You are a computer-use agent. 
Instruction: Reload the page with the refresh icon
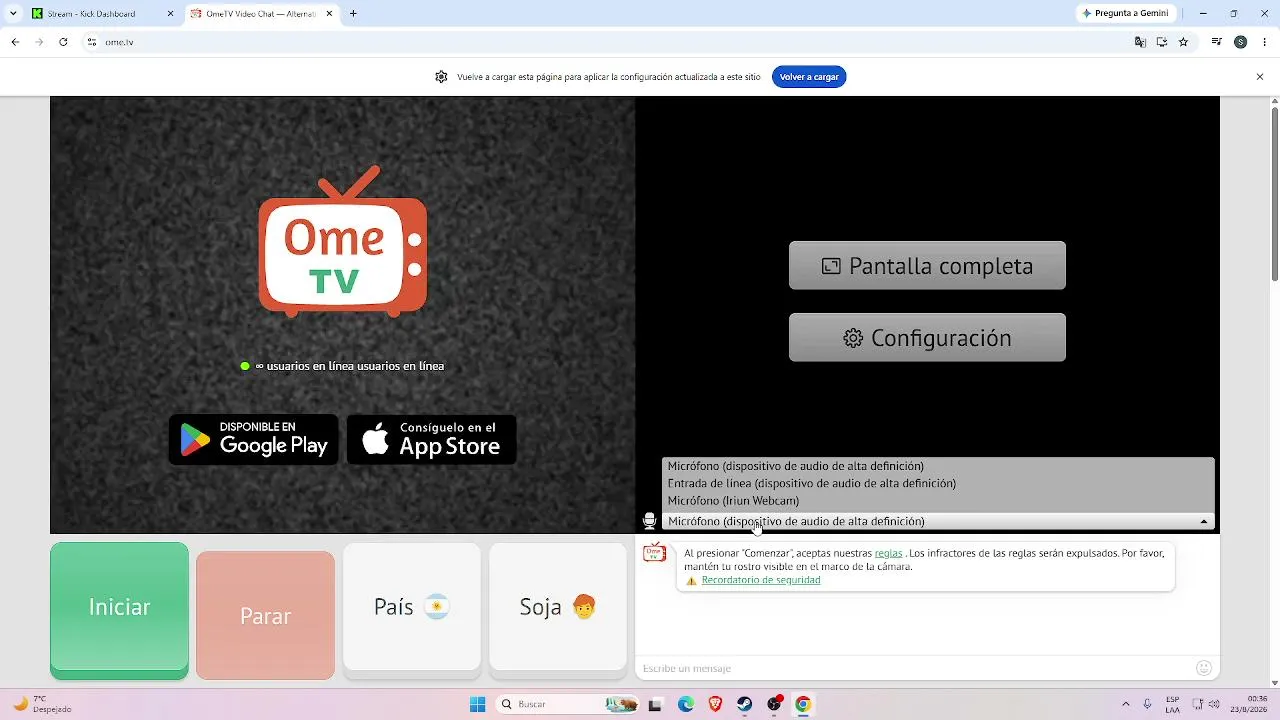point(63,42)
